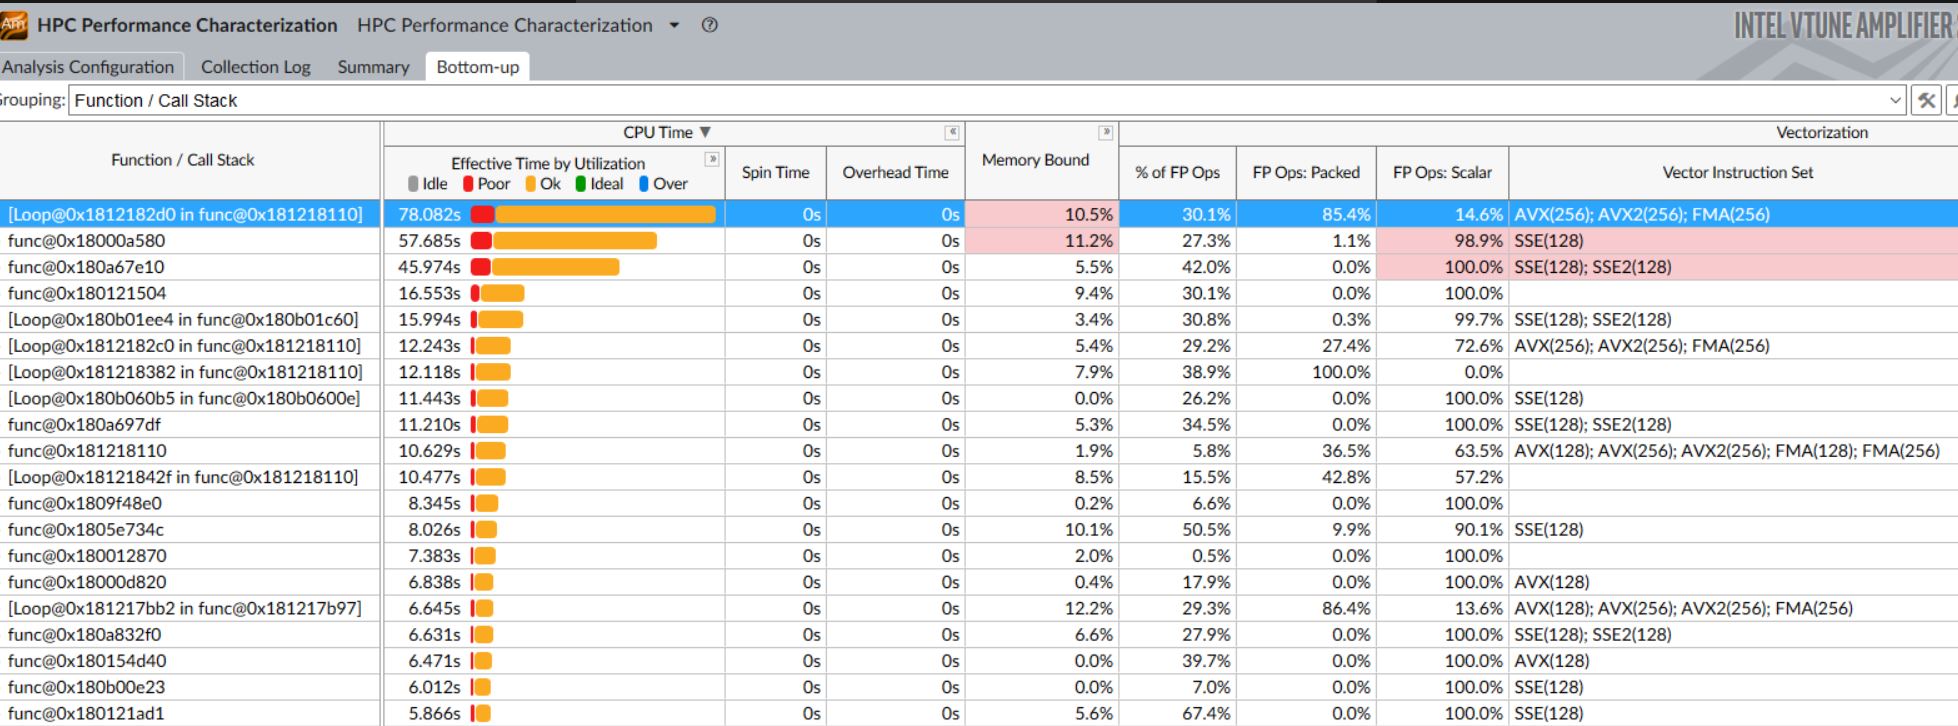Click the 12.2% Memory Bound cell
1958x726 pixels.
(x=1042, y=608)
